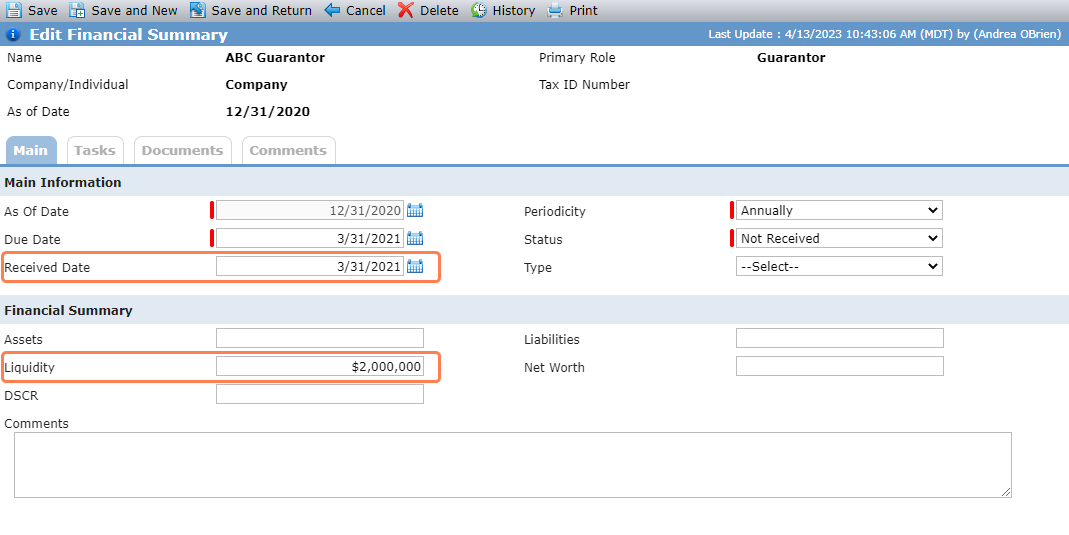Click the Liabilities input field
This screenshot has width=1069, height=535.
tap(840, 339)
